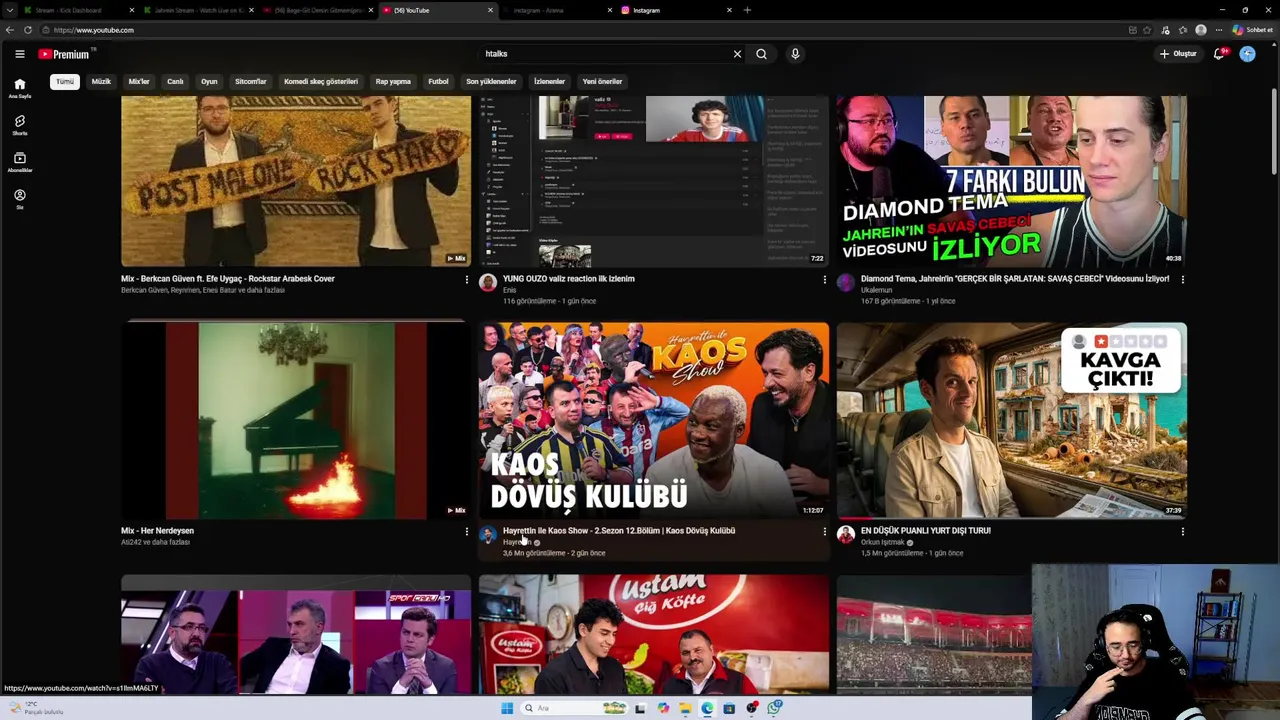Switch to the Instagram browser tab

point(677,10)
